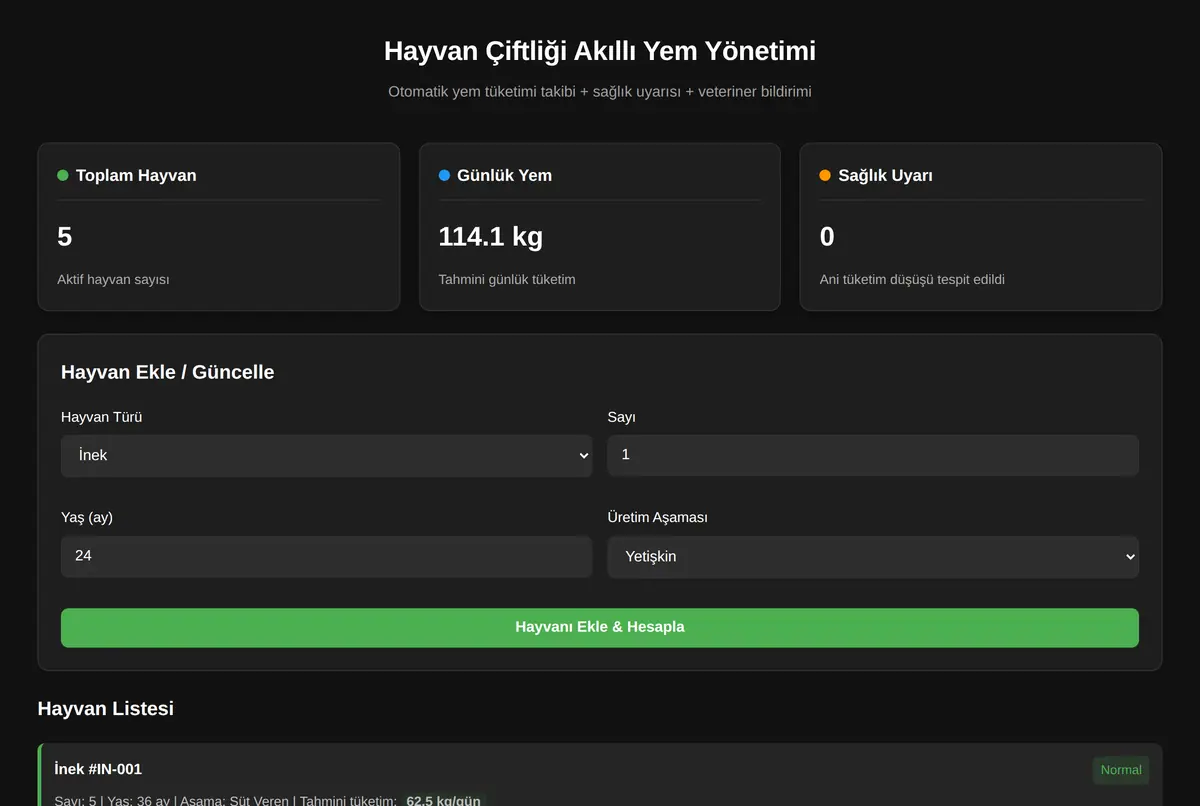Click the İnek #IN-001 list entry title
The width and height of the screenshot is (1200, 806).
point(98,769)
